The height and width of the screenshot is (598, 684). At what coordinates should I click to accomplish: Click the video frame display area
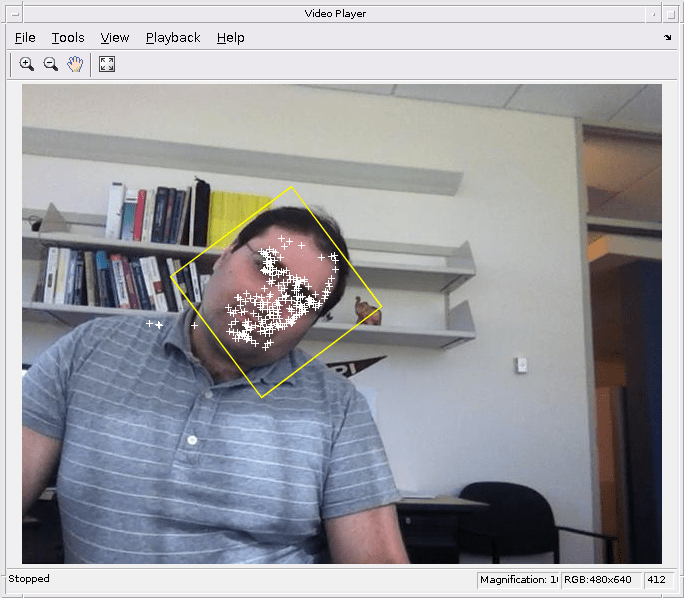click(342, 324)
